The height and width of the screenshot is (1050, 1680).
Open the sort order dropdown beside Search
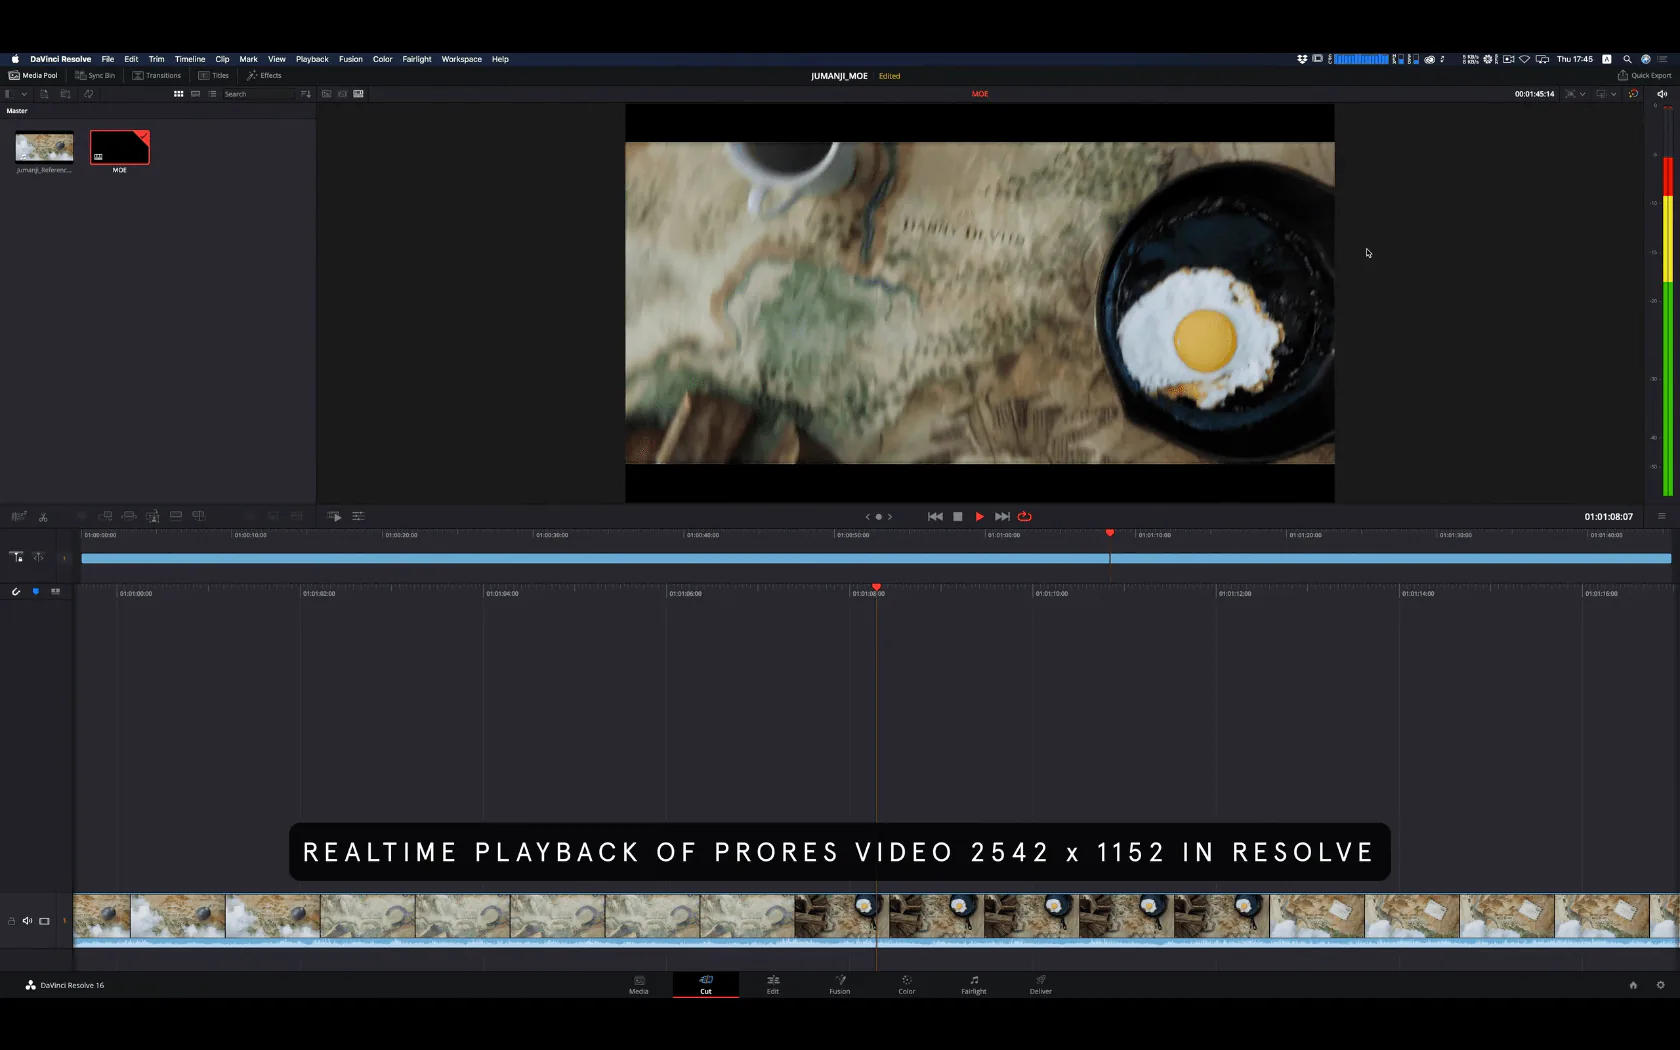coord(306,94)
